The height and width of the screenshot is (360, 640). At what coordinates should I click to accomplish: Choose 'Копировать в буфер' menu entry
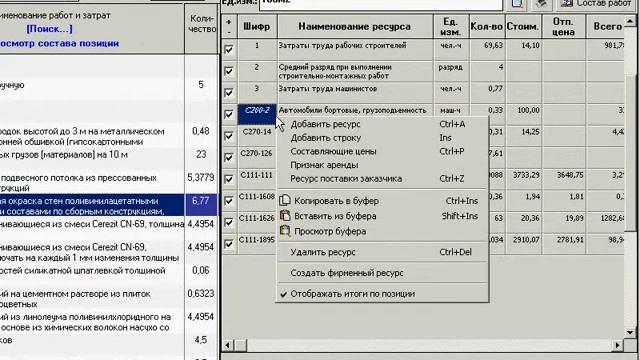[x=382, y=201]
